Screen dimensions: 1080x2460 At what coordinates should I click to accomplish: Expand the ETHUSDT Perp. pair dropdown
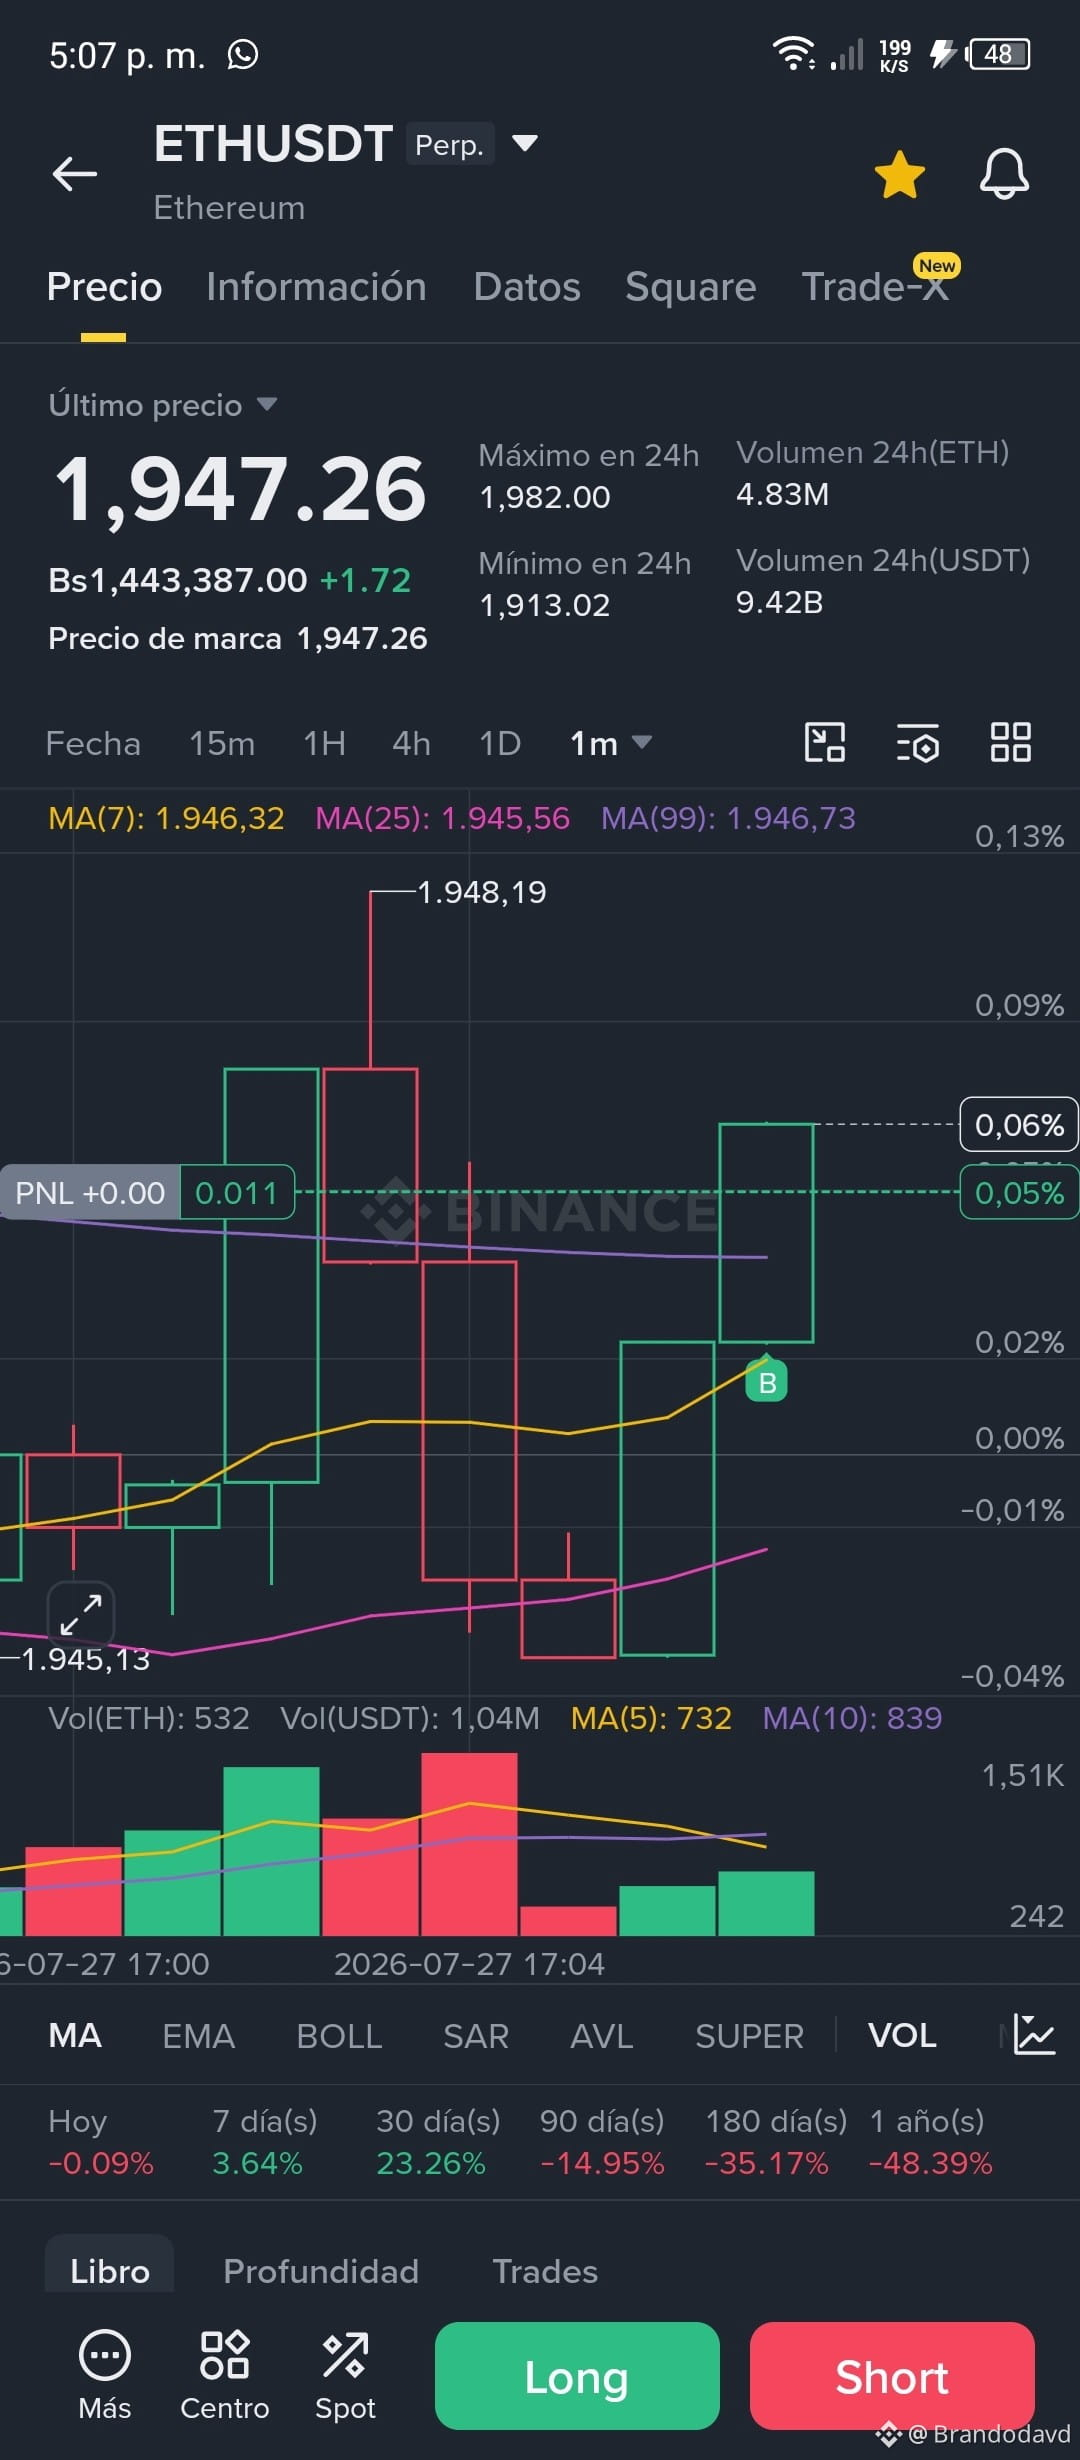coord(525,143)
